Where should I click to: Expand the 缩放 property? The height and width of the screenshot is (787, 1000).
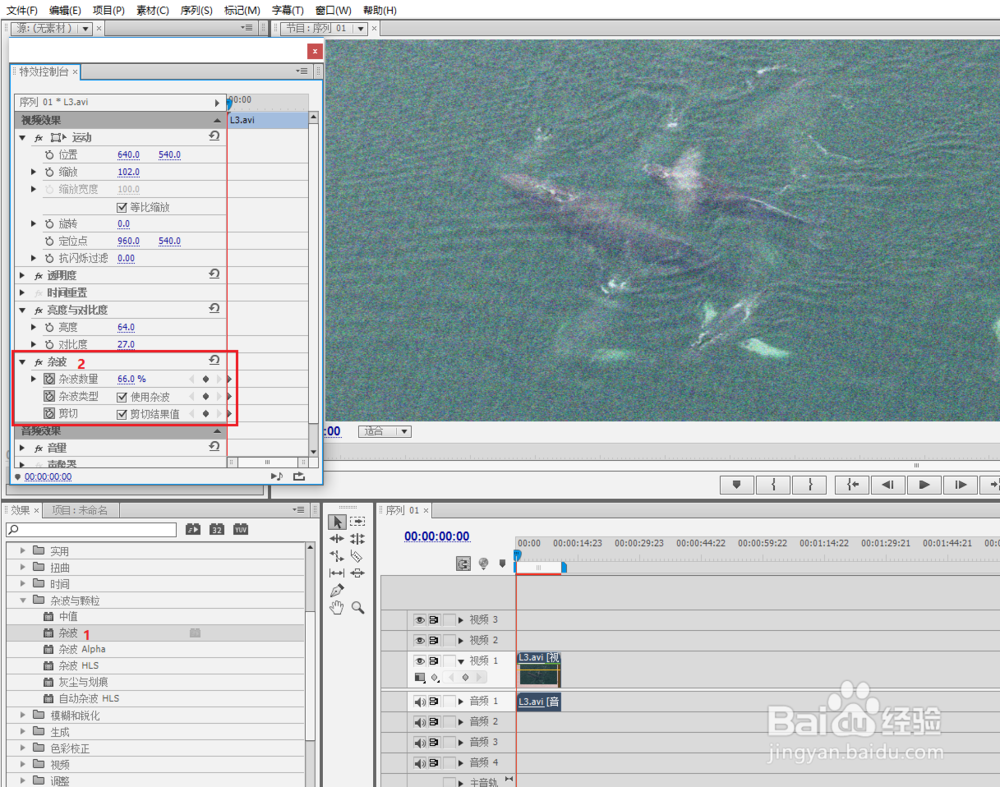tap(34, 172)
